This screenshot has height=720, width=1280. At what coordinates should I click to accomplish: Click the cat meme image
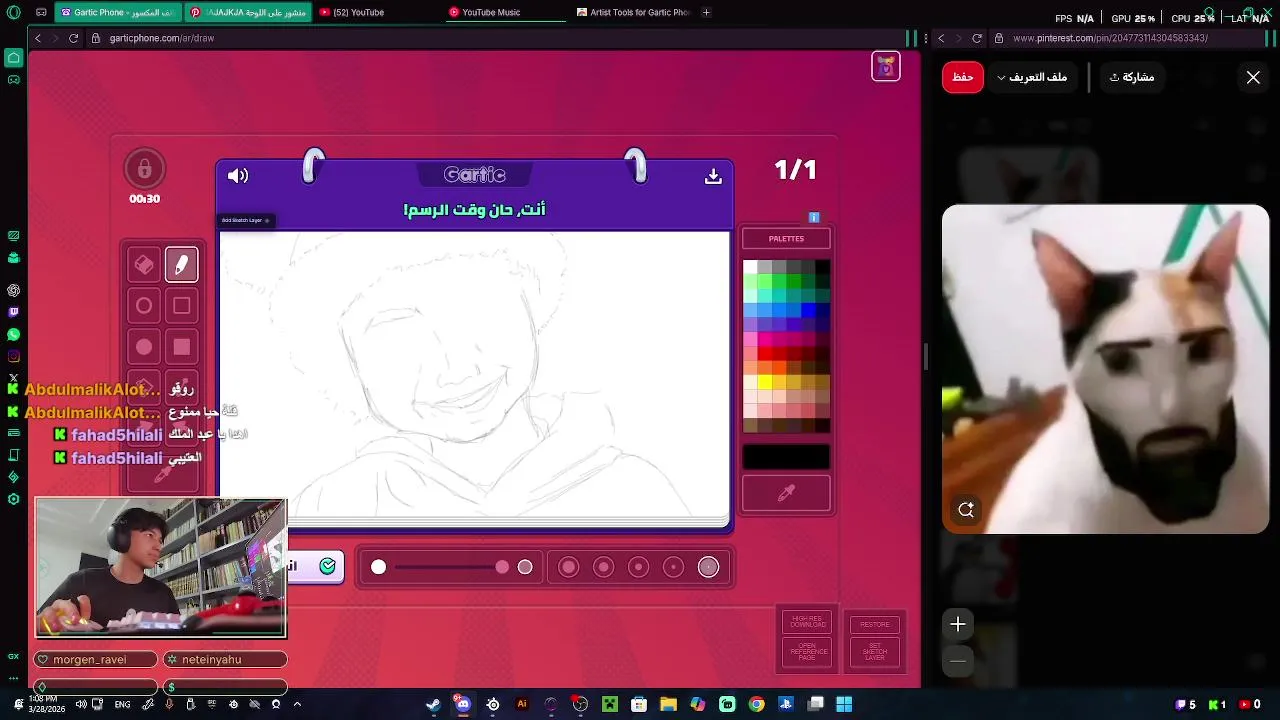[1105, 369]
